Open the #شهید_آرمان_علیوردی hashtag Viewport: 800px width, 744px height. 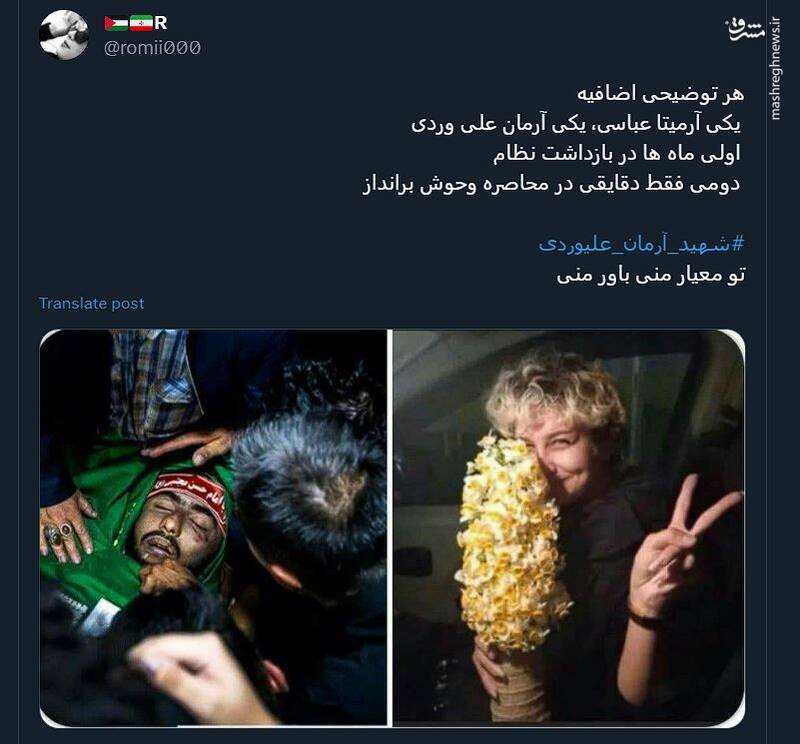pos(641,244)
